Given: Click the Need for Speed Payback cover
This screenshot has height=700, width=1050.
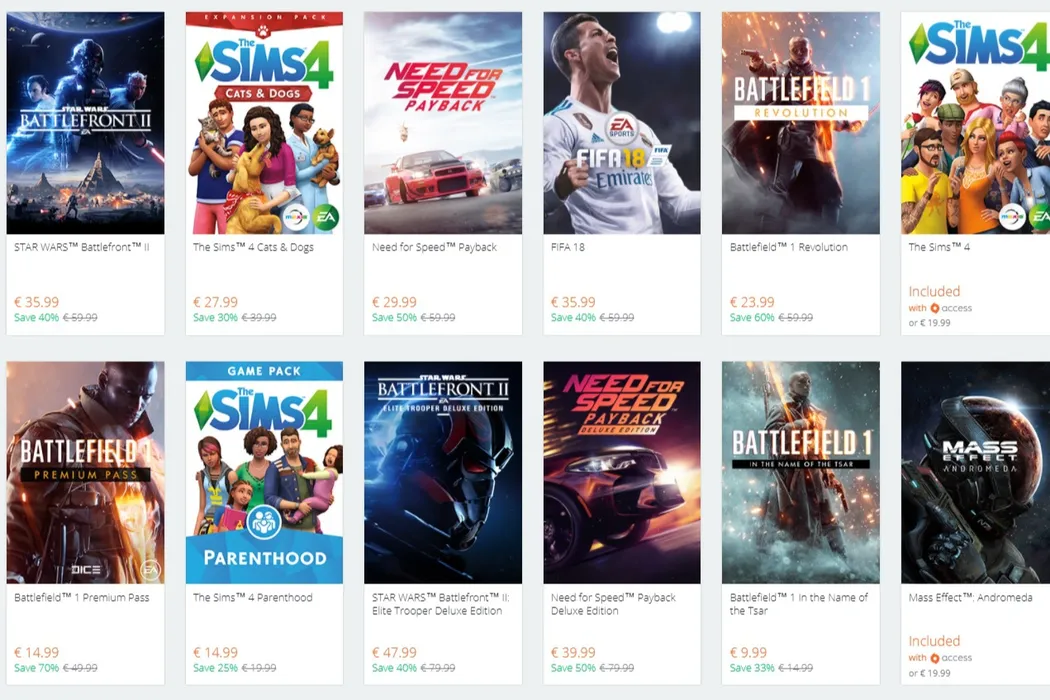Looking at the screenshot, I should point(443,123).
